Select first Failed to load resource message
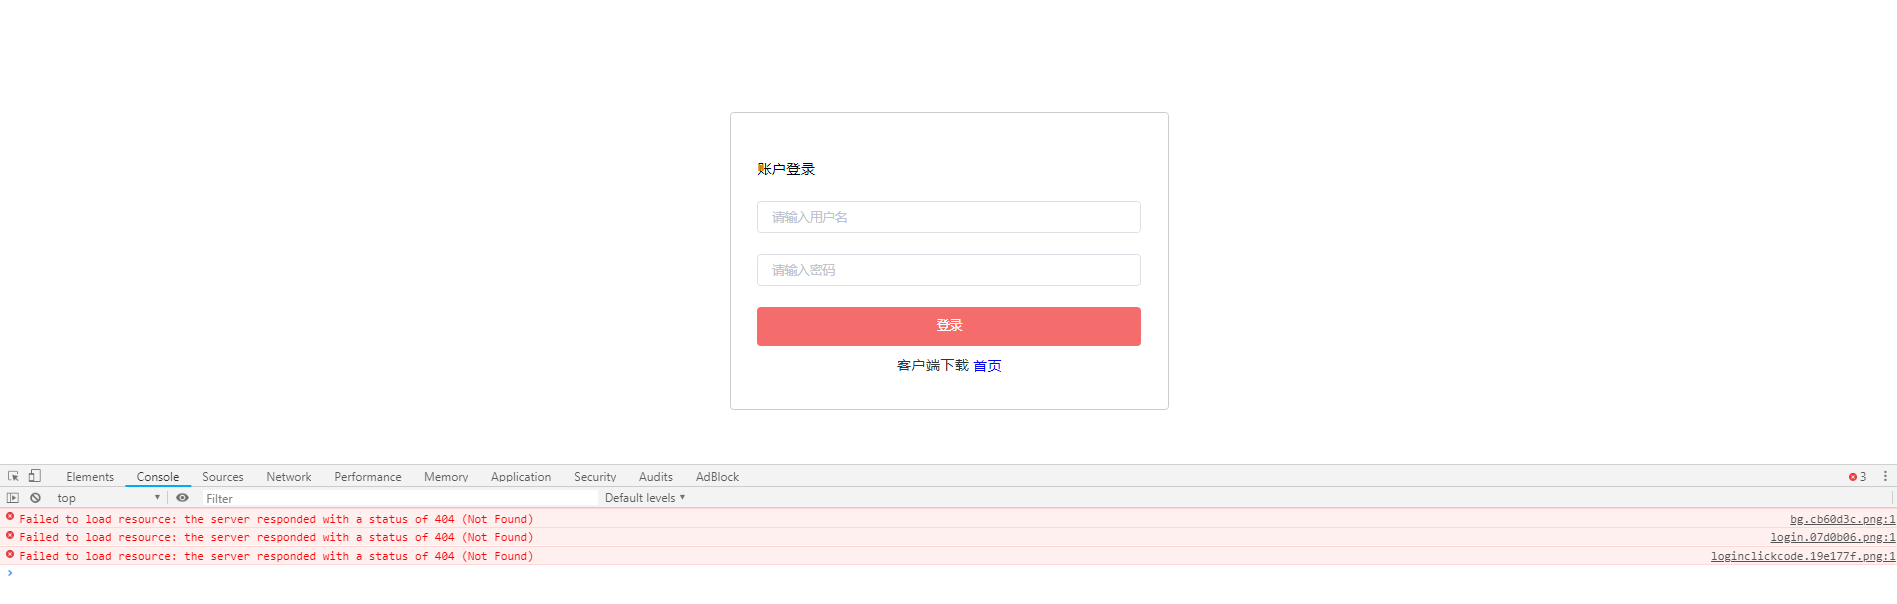The image size is (1897, 604). (x=276, y=519)
